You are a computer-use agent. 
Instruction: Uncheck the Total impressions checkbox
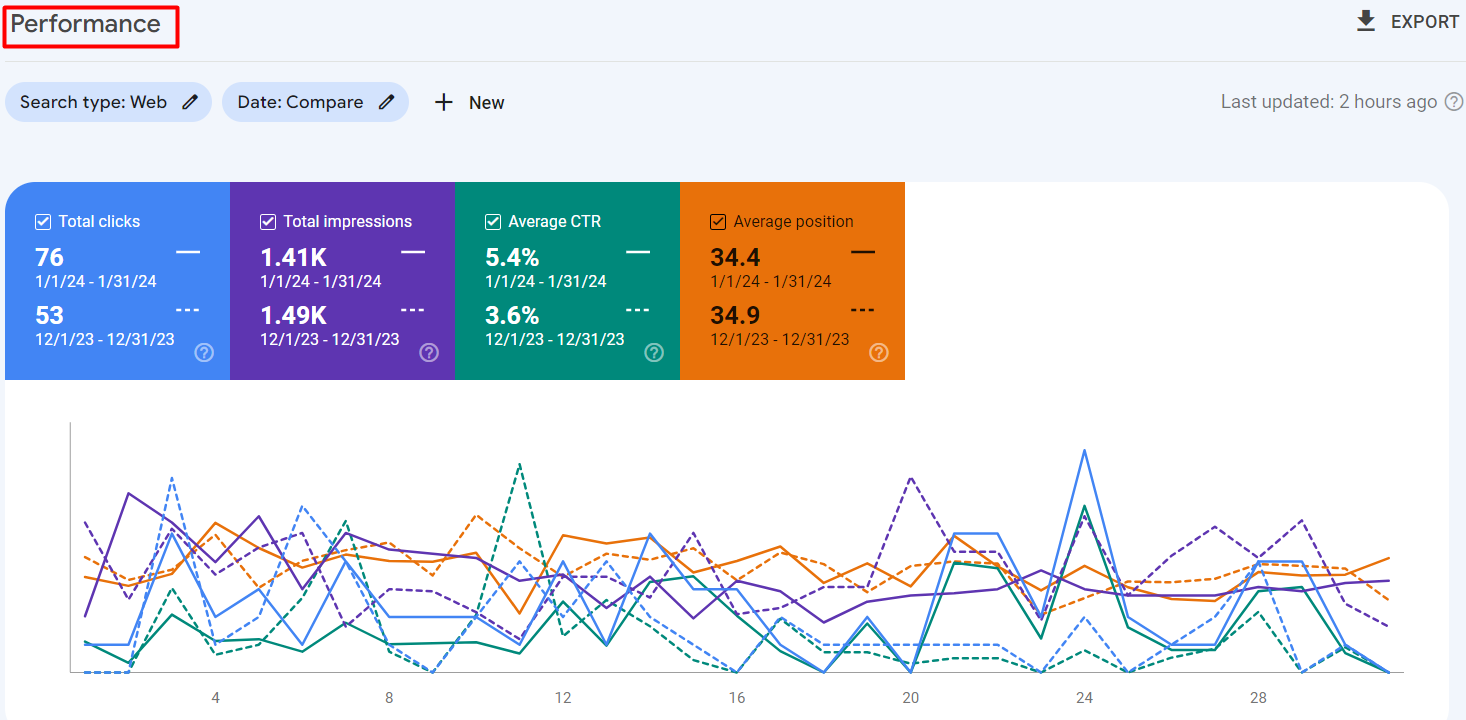(268, 222)
